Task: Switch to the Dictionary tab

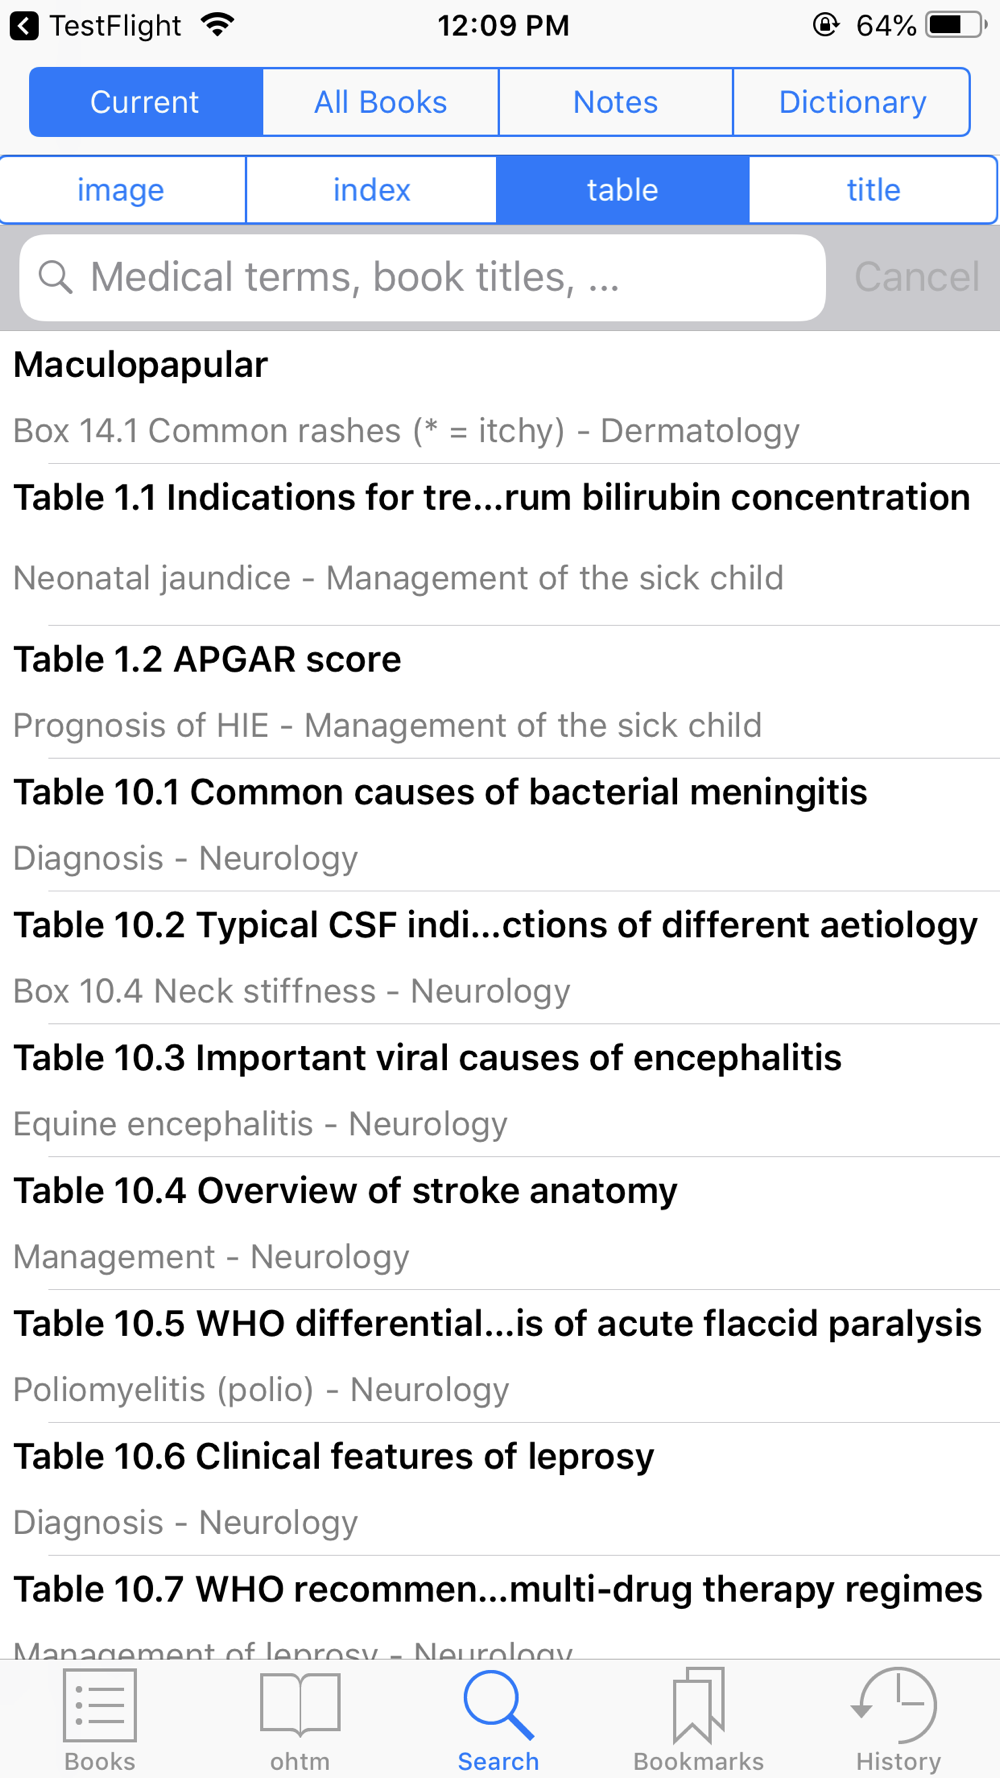Action: tap(852, 102)
